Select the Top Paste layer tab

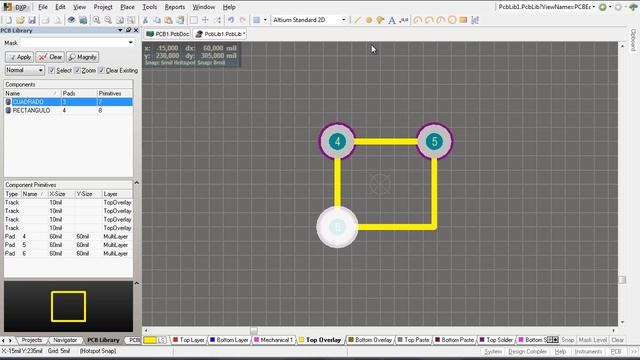pyautogui.click(x=413, y=340)
